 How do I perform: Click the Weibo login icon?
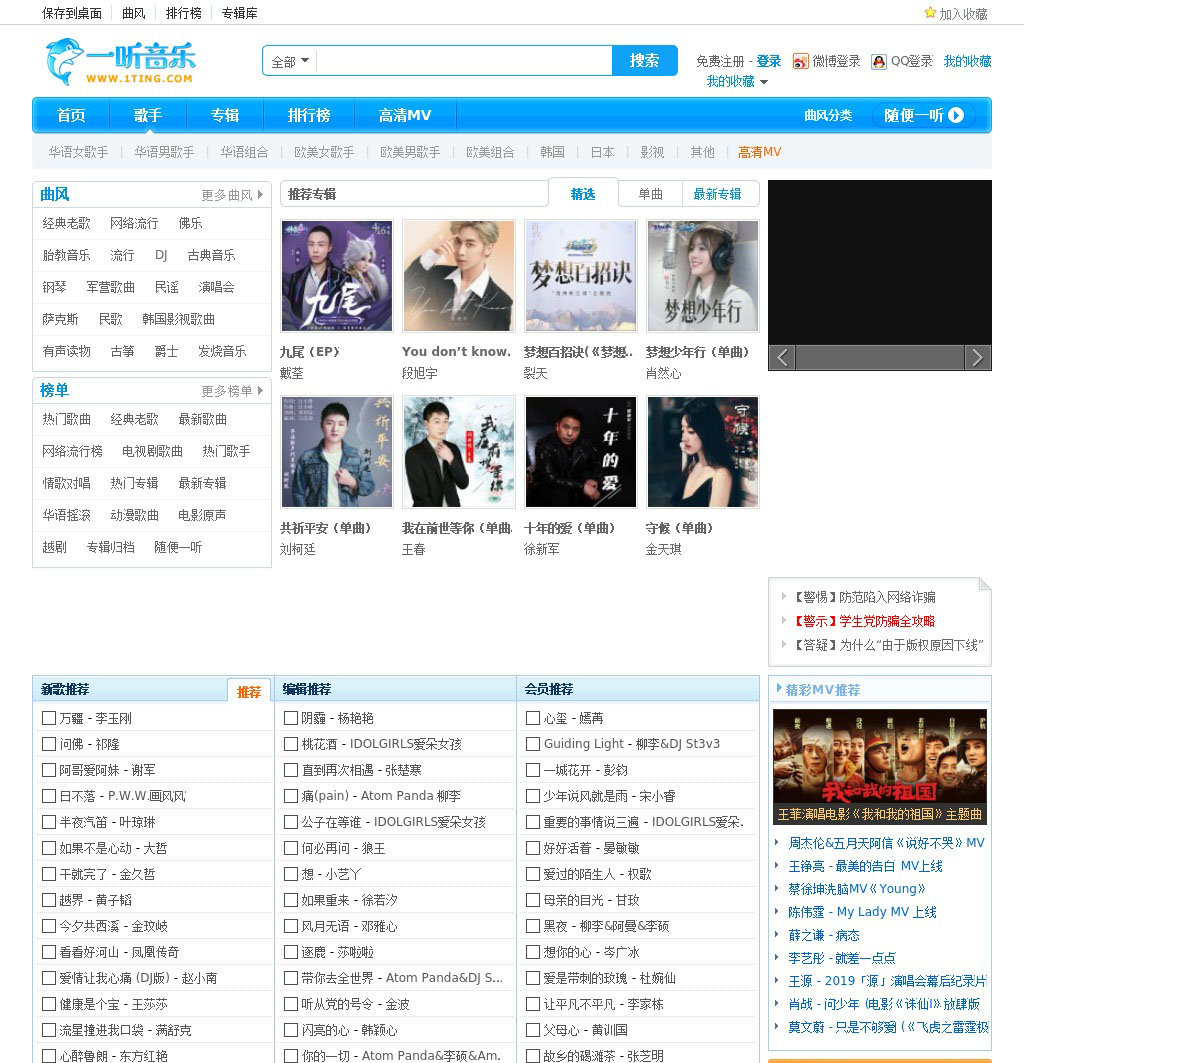[x=800, y=62]
